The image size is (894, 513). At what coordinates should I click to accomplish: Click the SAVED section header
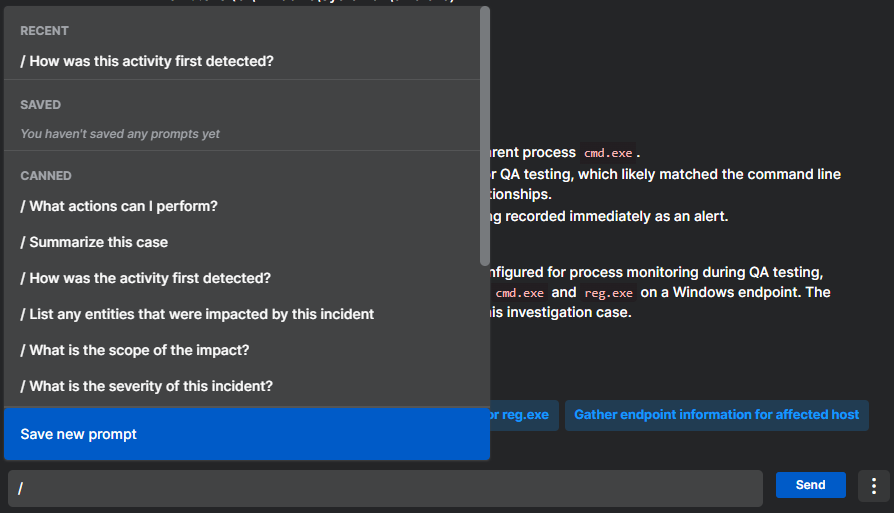point(41,105)
